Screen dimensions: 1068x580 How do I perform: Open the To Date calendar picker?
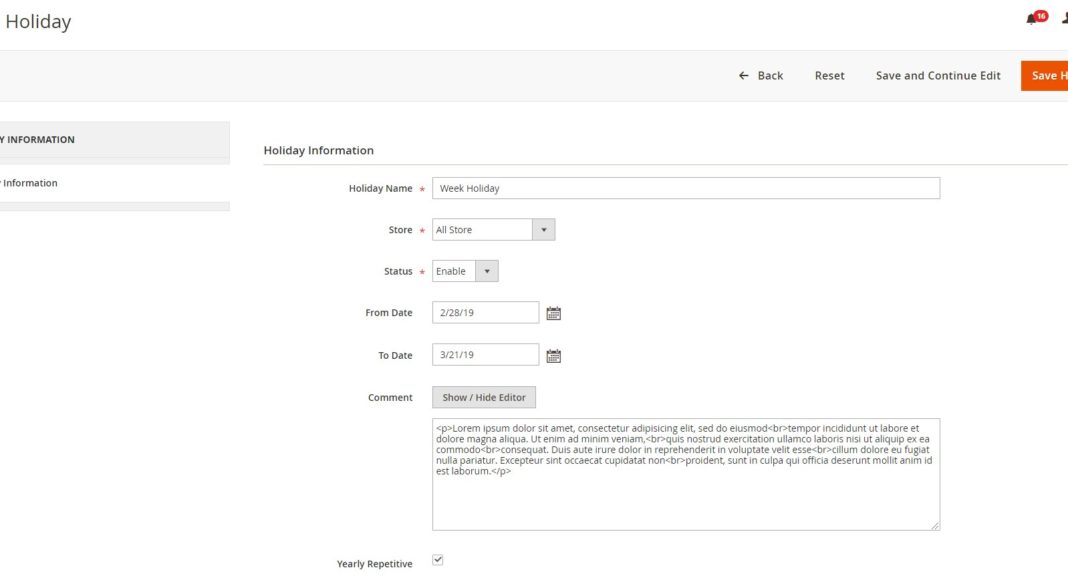(554, 355)
